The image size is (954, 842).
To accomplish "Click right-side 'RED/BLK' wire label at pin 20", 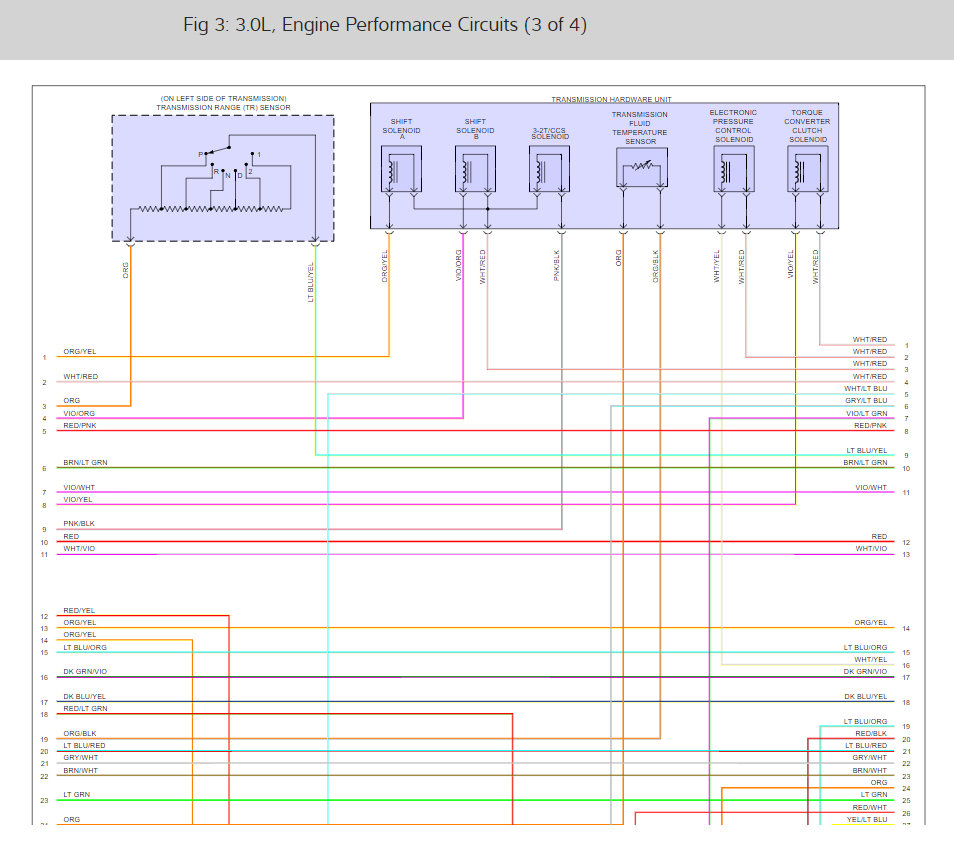I will coord(871,734).
